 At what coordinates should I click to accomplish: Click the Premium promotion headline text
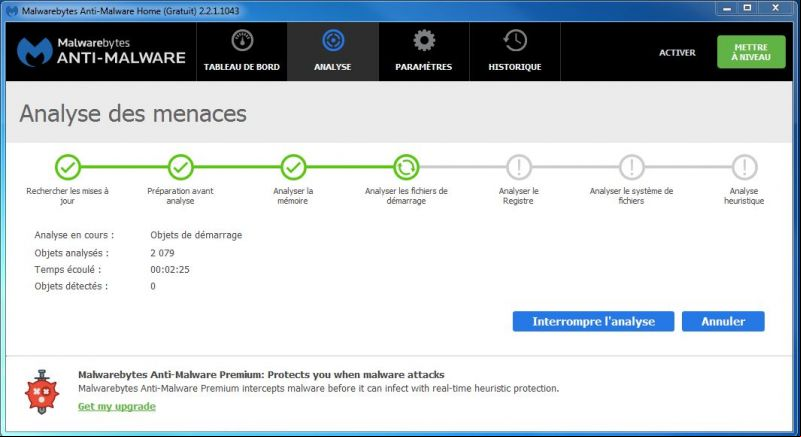(261, 375)
